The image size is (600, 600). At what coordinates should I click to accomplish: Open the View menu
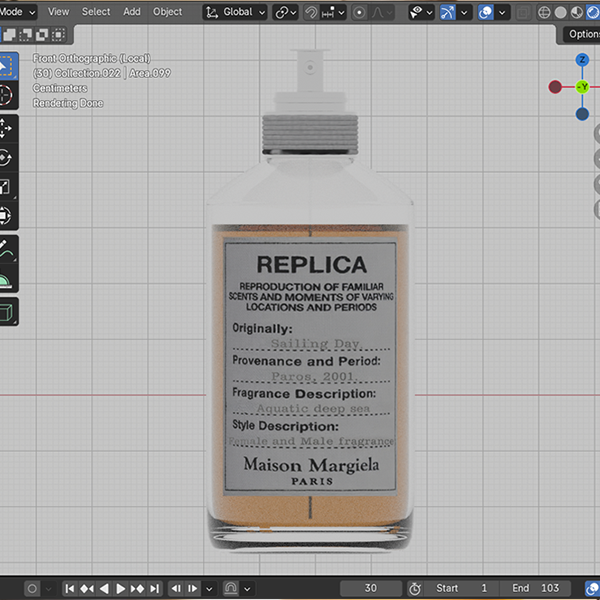[x=59, y=12]
